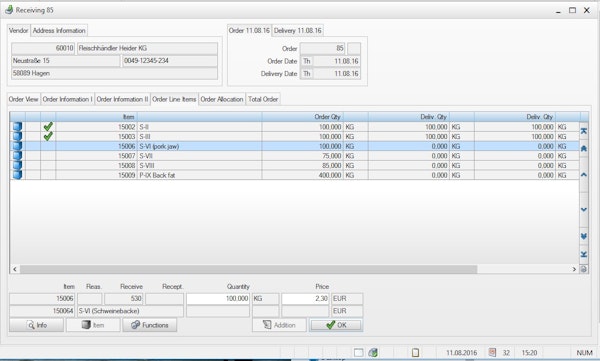Click the blue cube icon beside 15009 P-IX Back fat

17,175
